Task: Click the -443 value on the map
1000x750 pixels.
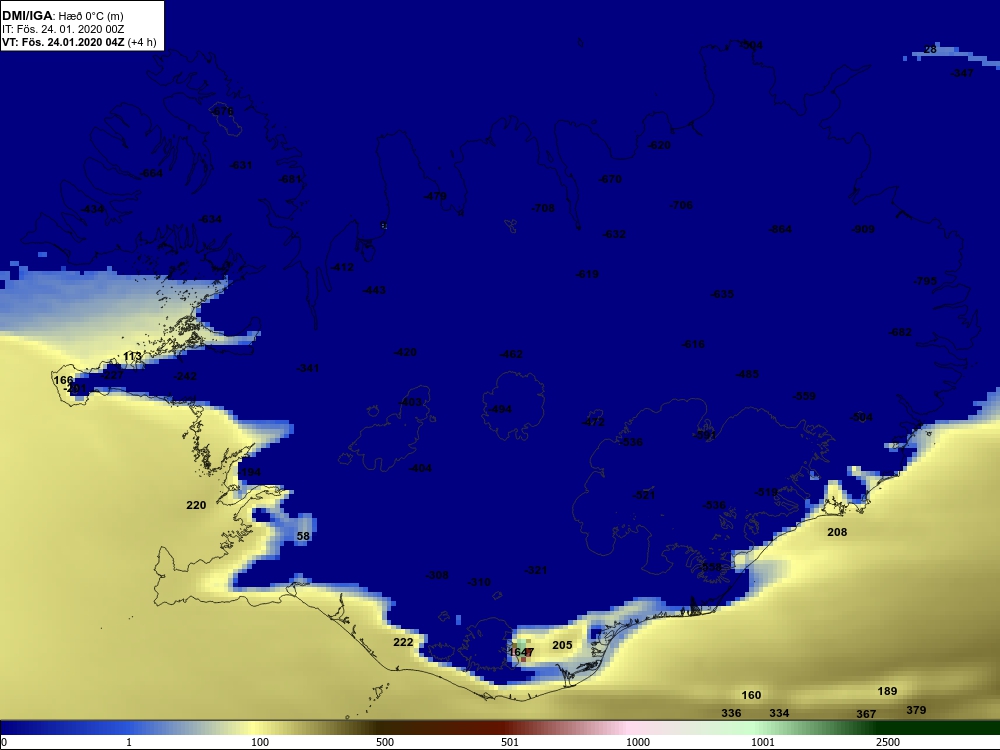Action: point(374,290)
